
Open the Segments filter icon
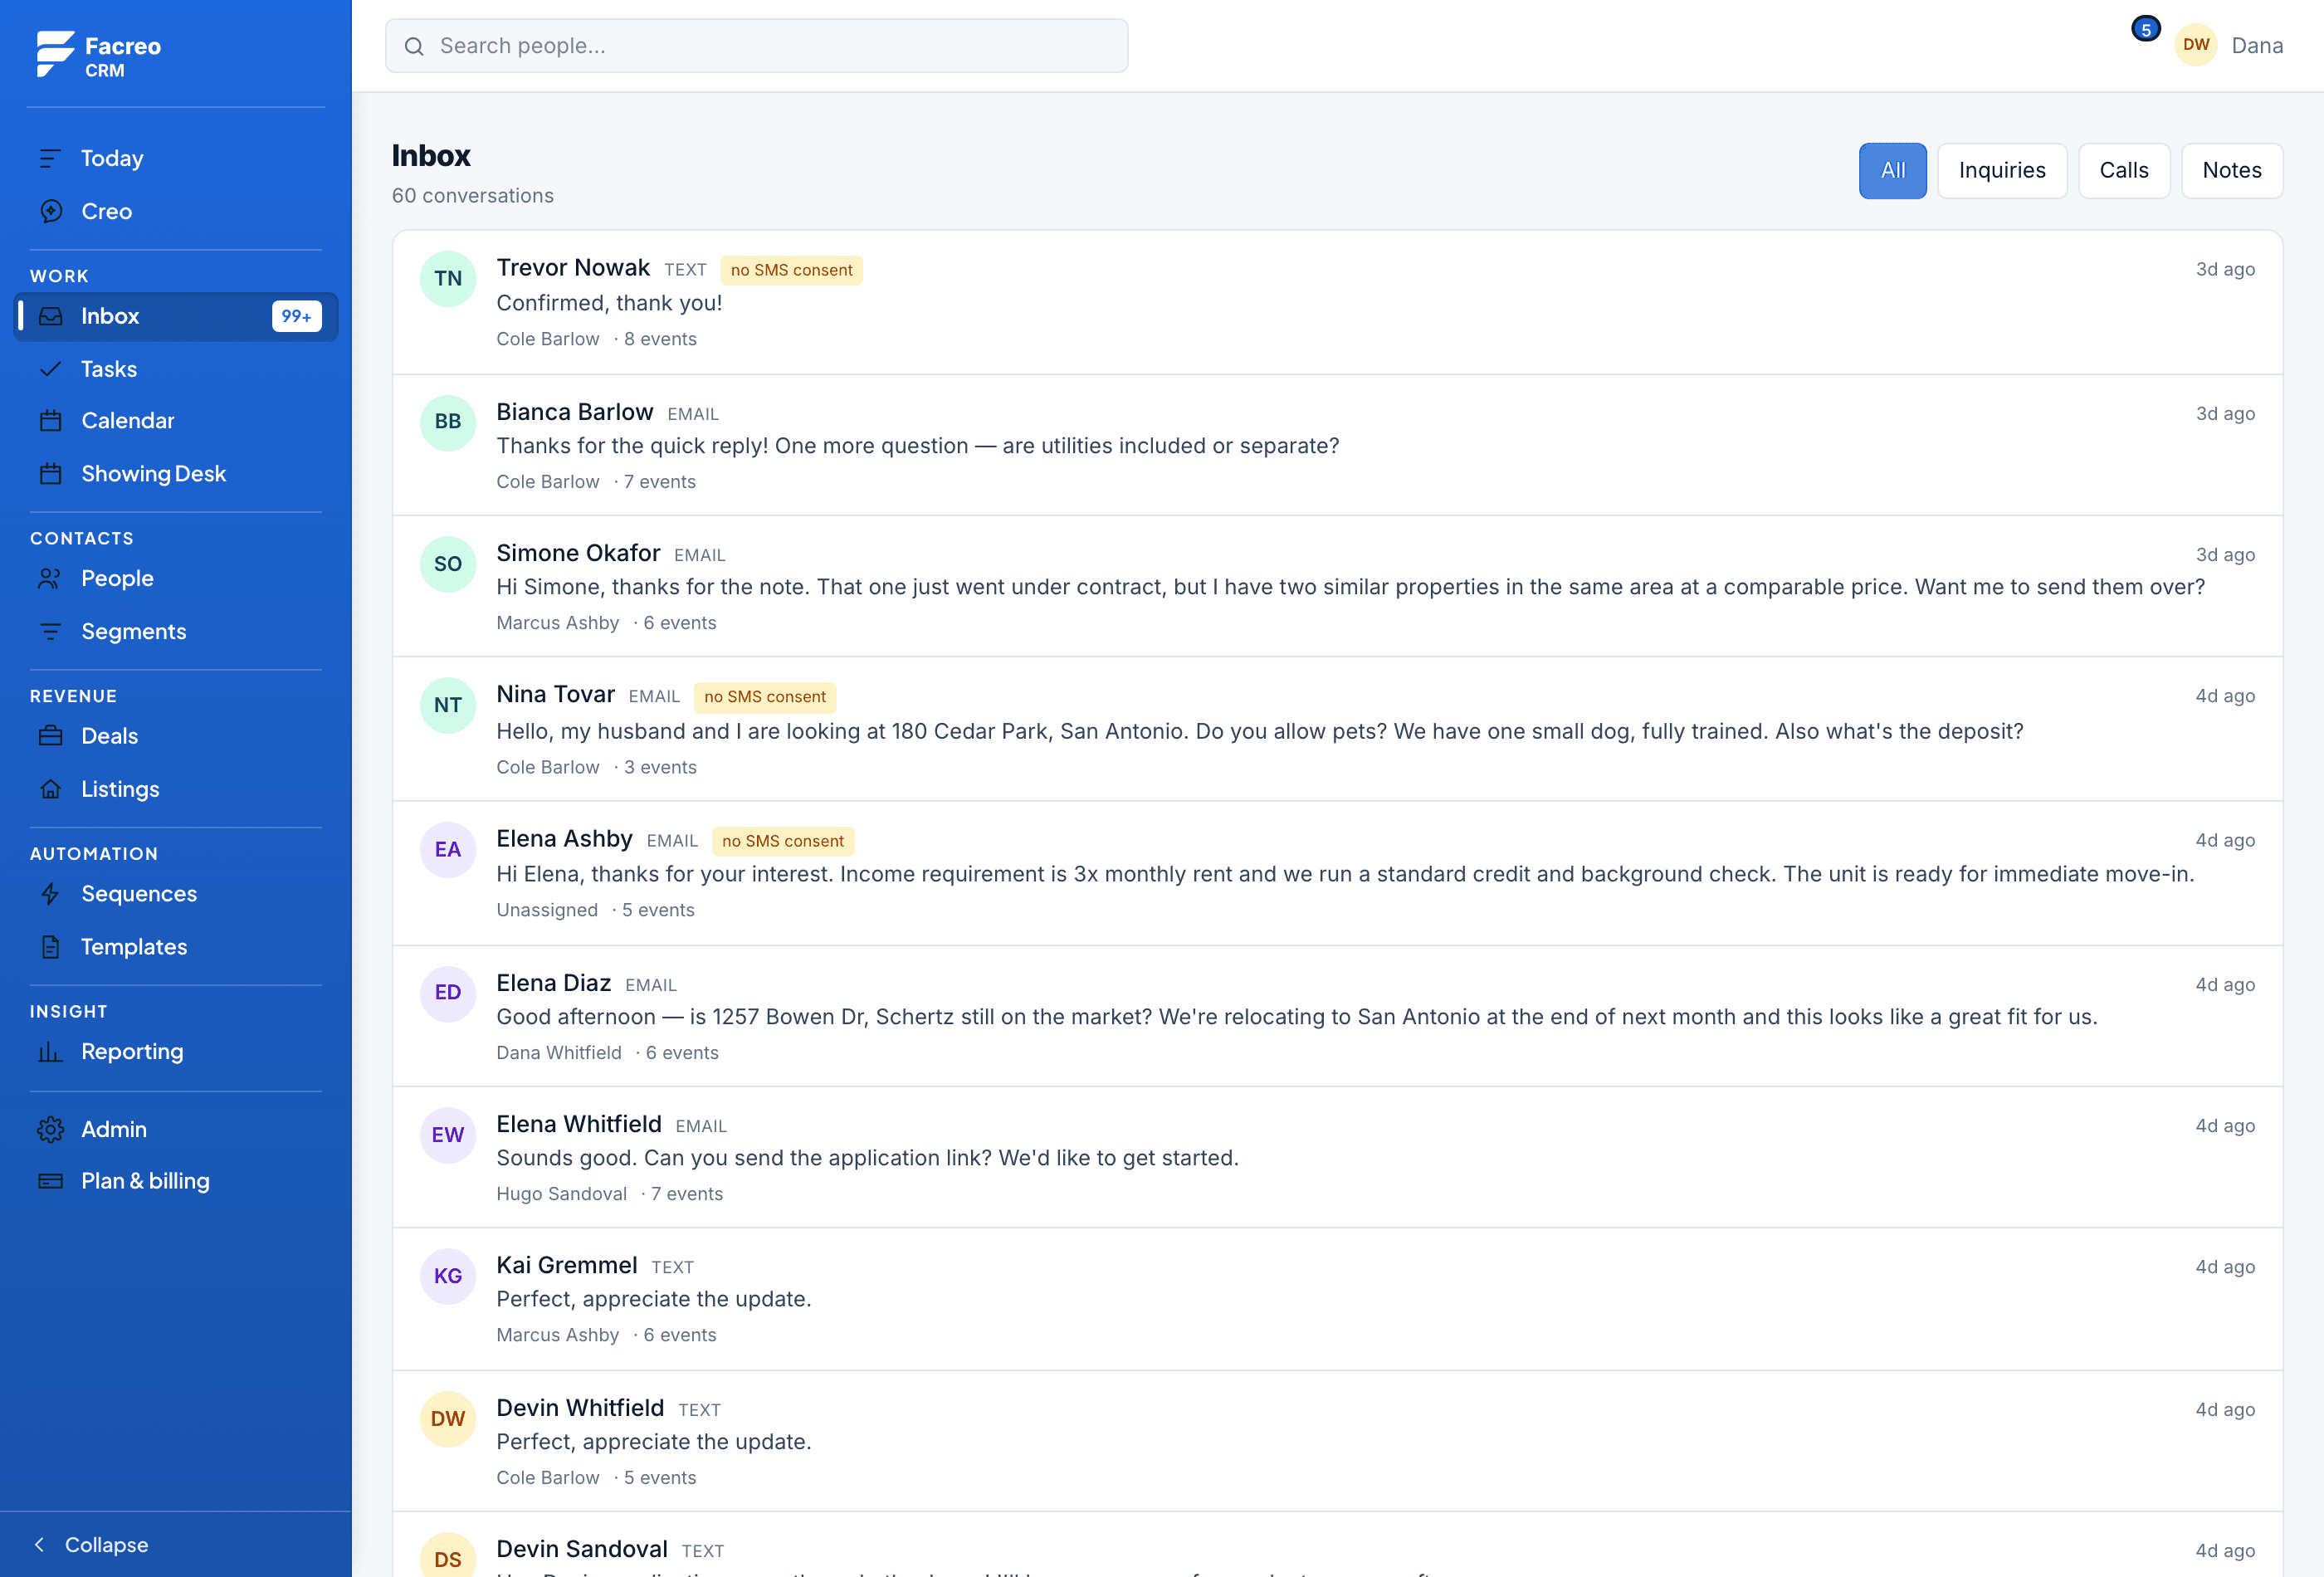click(50, 632)
